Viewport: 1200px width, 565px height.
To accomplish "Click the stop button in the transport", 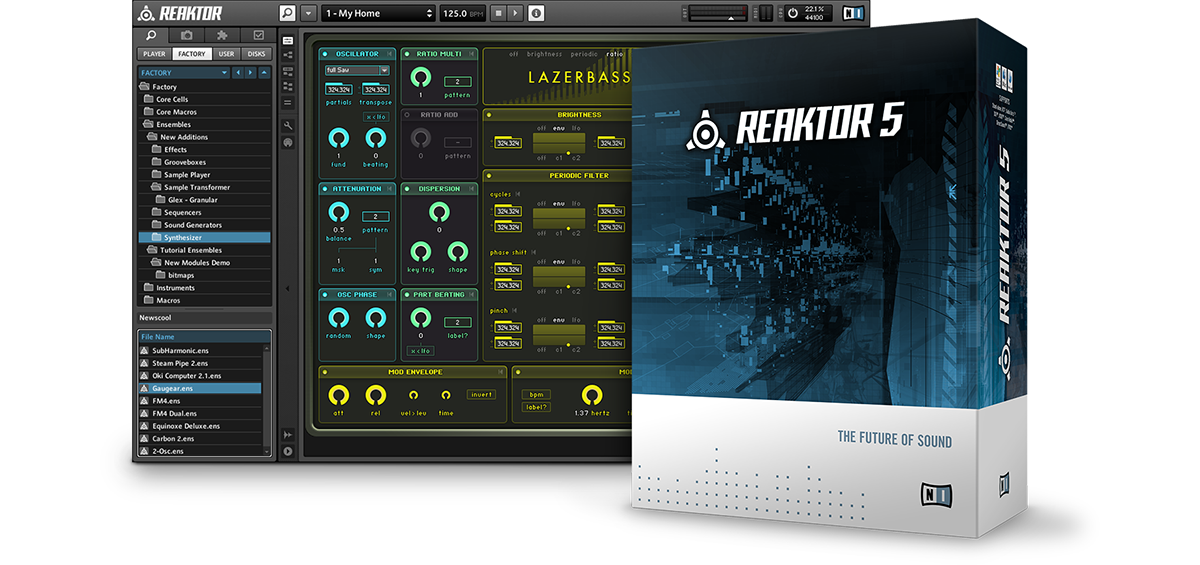I will tap(497, 13).
